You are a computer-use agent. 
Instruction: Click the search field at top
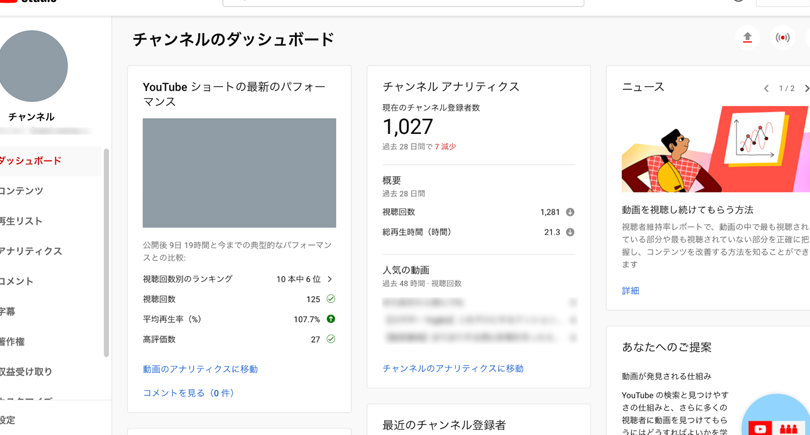coord(403,3)
